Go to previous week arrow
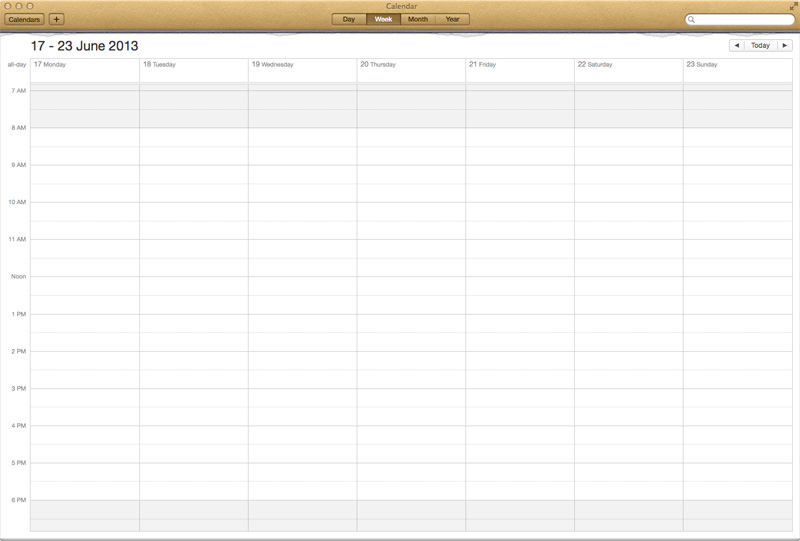 click(737, 45)
